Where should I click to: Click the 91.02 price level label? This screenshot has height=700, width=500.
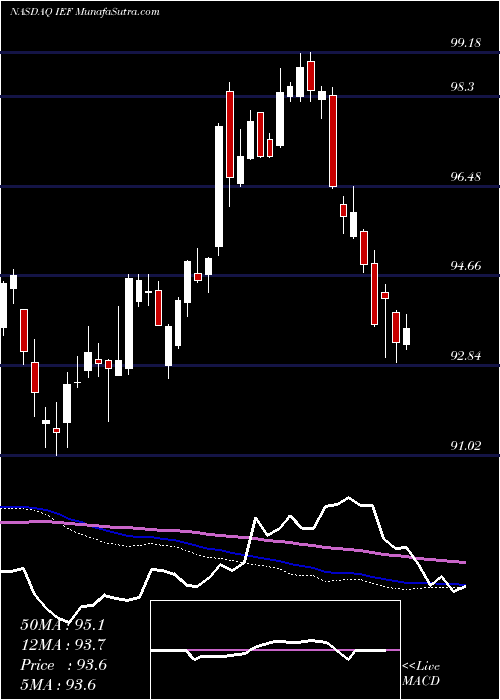coord(466,446)
